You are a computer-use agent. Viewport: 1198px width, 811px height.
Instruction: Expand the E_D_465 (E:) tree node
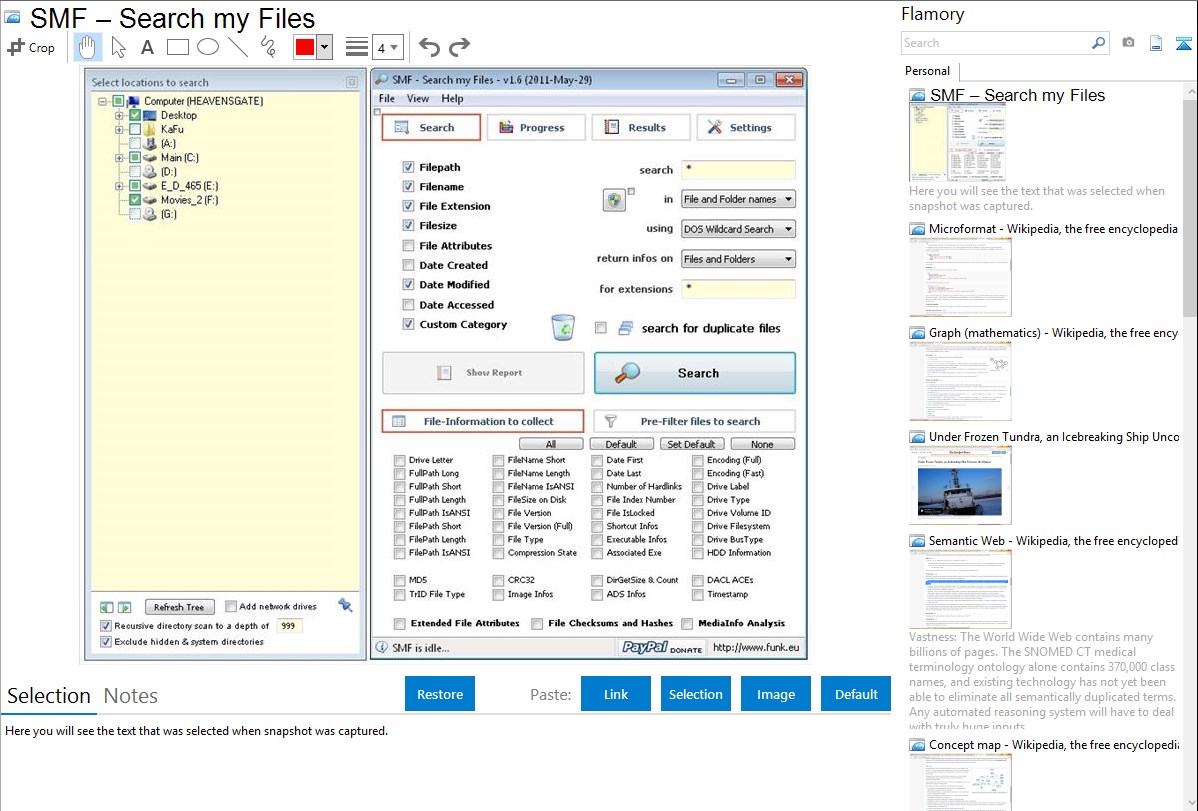tap(119, 186)
